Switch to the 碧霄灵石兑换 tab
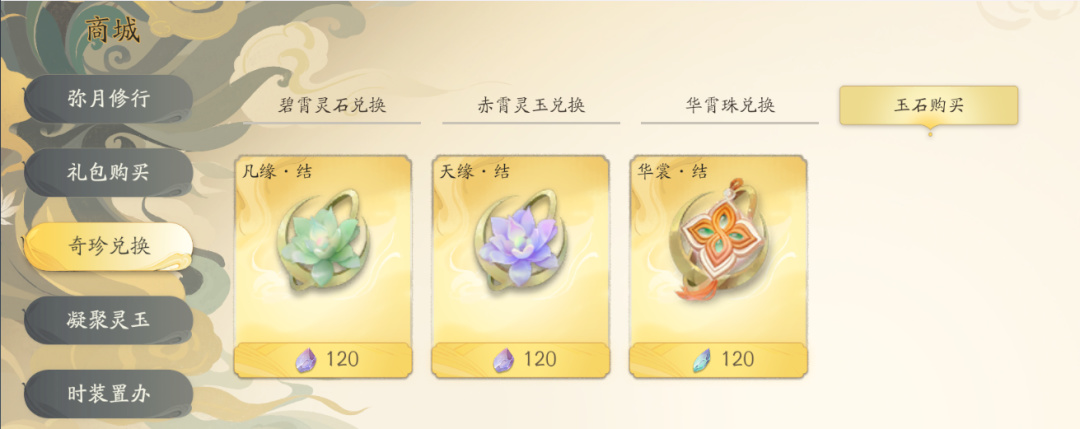1080x429 pixels. pos(332,105)
